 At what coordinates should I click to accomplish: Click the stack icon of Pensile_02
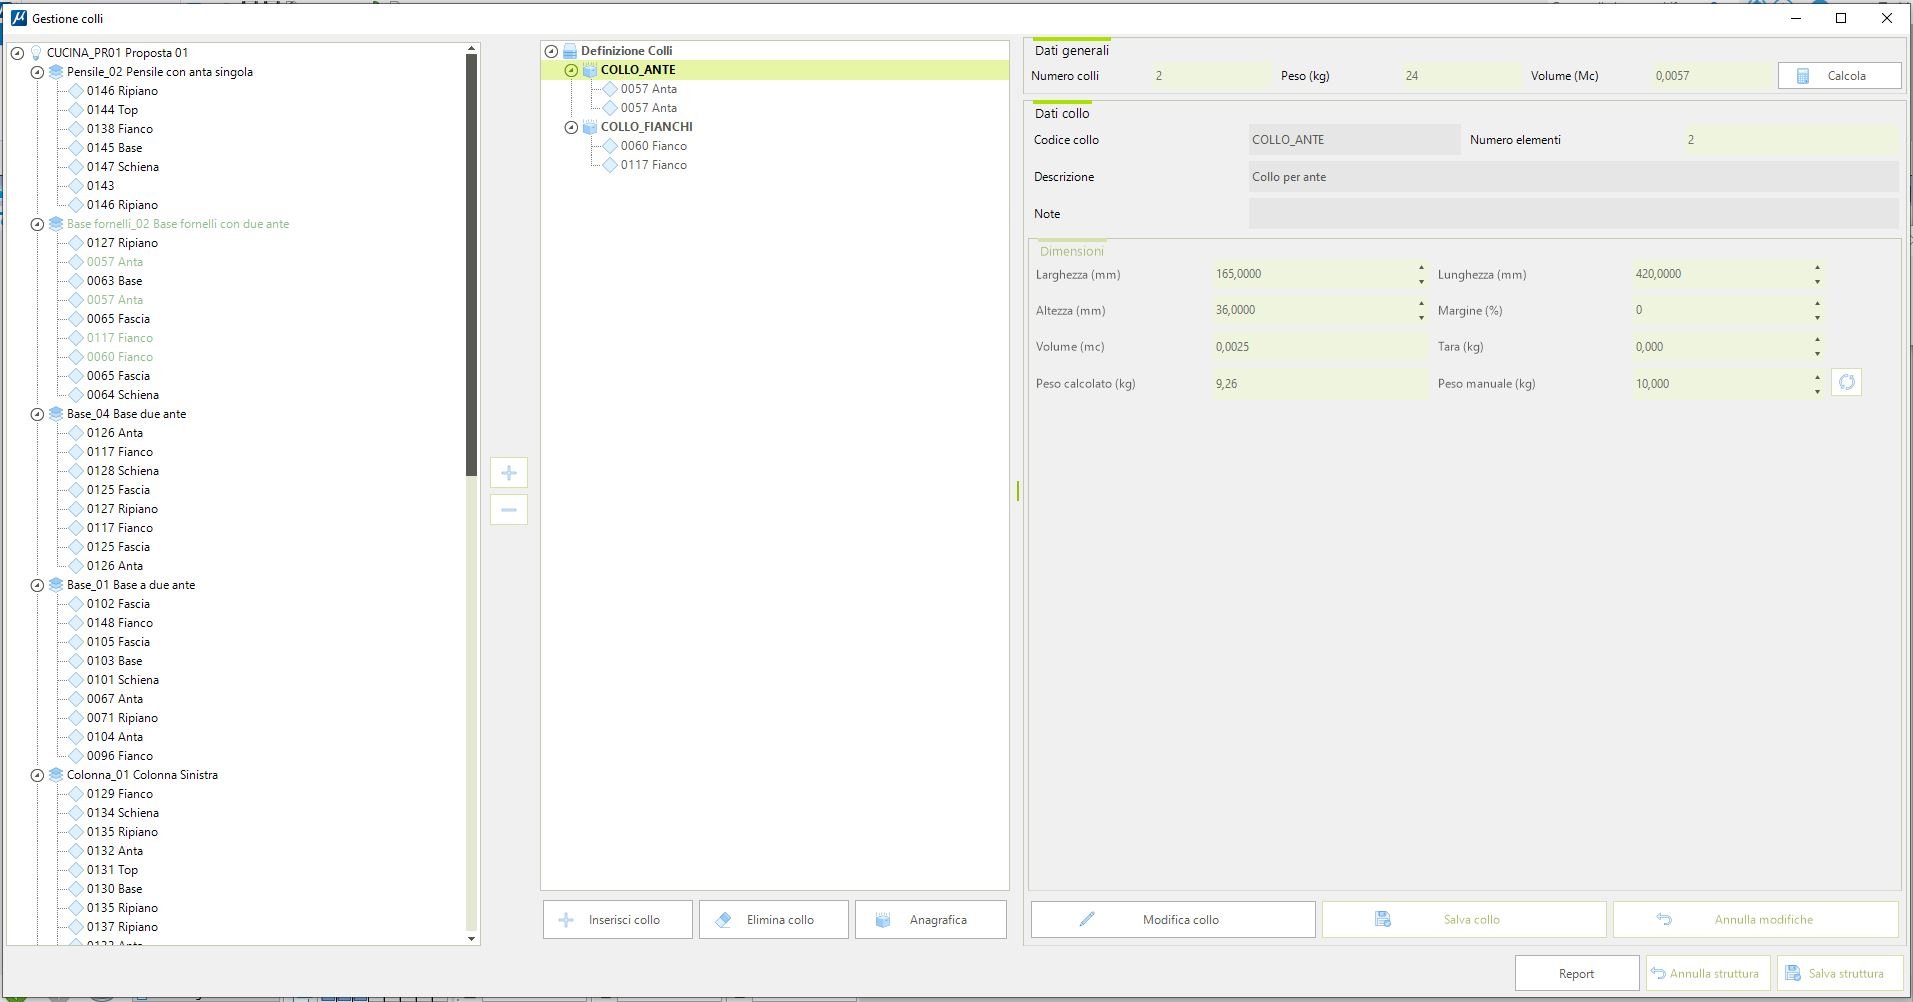[x=56, y=72]
